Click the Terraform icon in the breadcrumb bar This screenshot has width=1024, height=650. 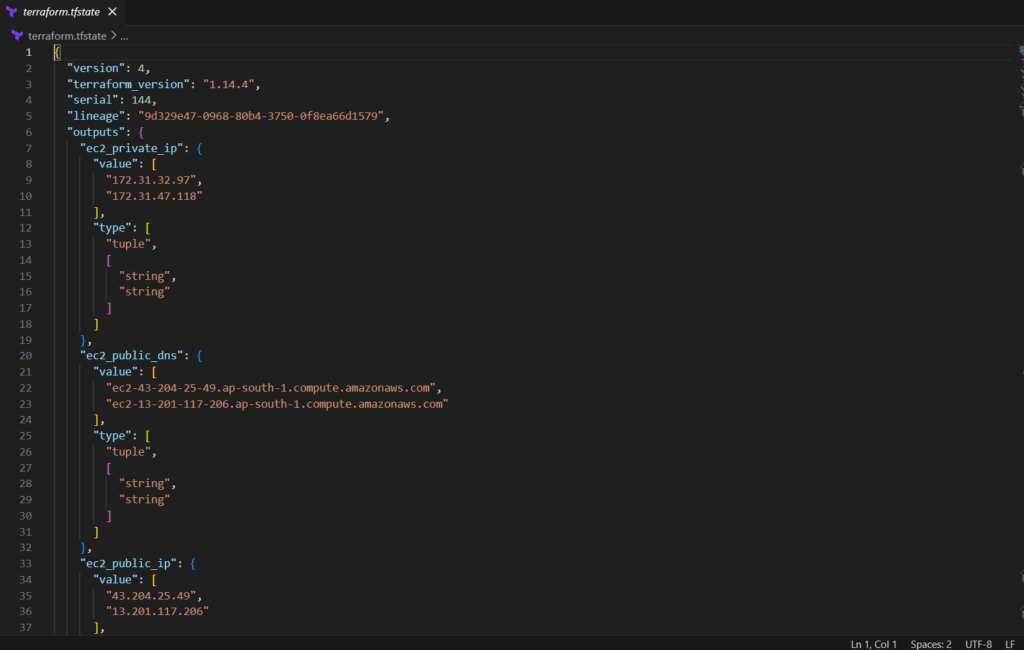point(17,35)
